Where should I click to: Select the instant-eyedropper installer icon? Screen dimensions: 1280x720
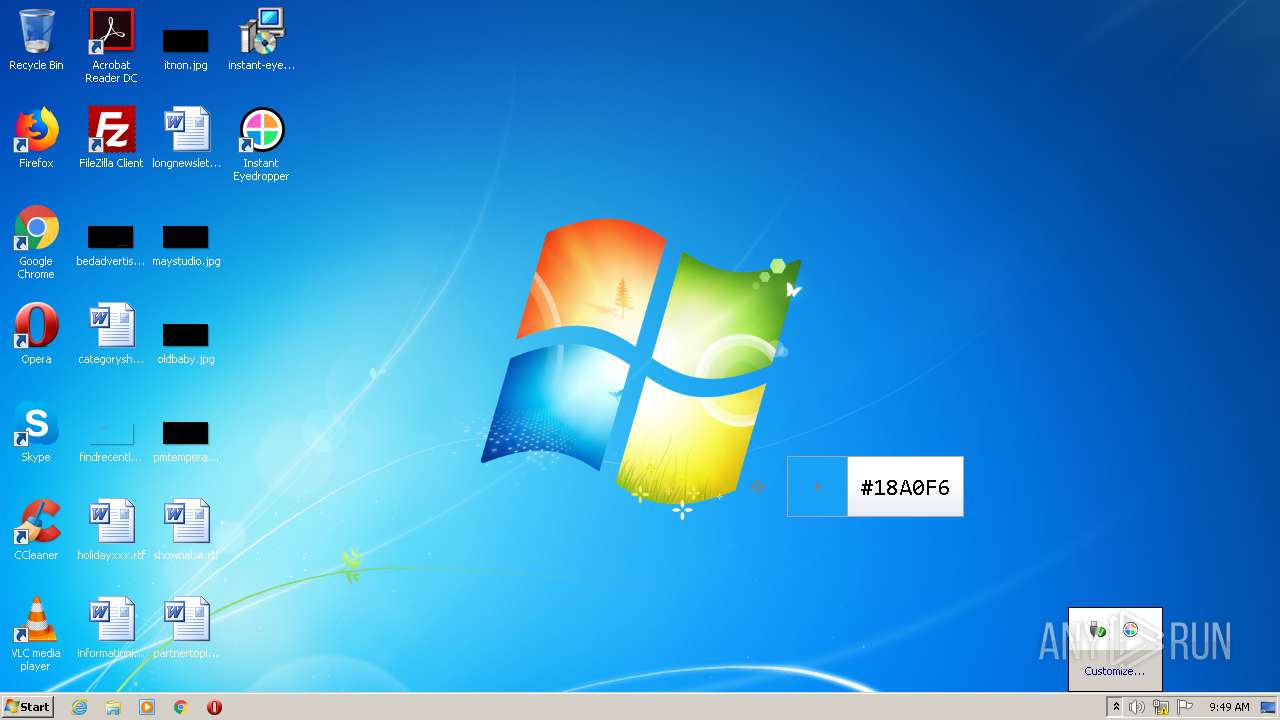[261, 40]
